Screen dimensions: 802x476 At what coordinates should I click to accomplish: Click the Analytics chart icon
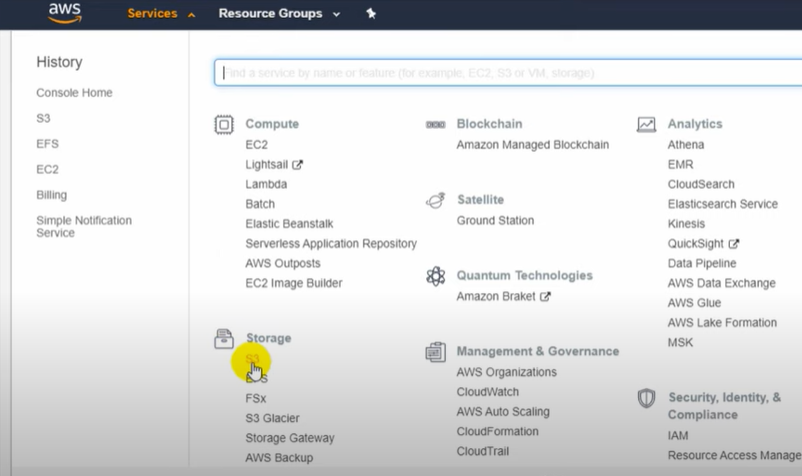[647, 125]
